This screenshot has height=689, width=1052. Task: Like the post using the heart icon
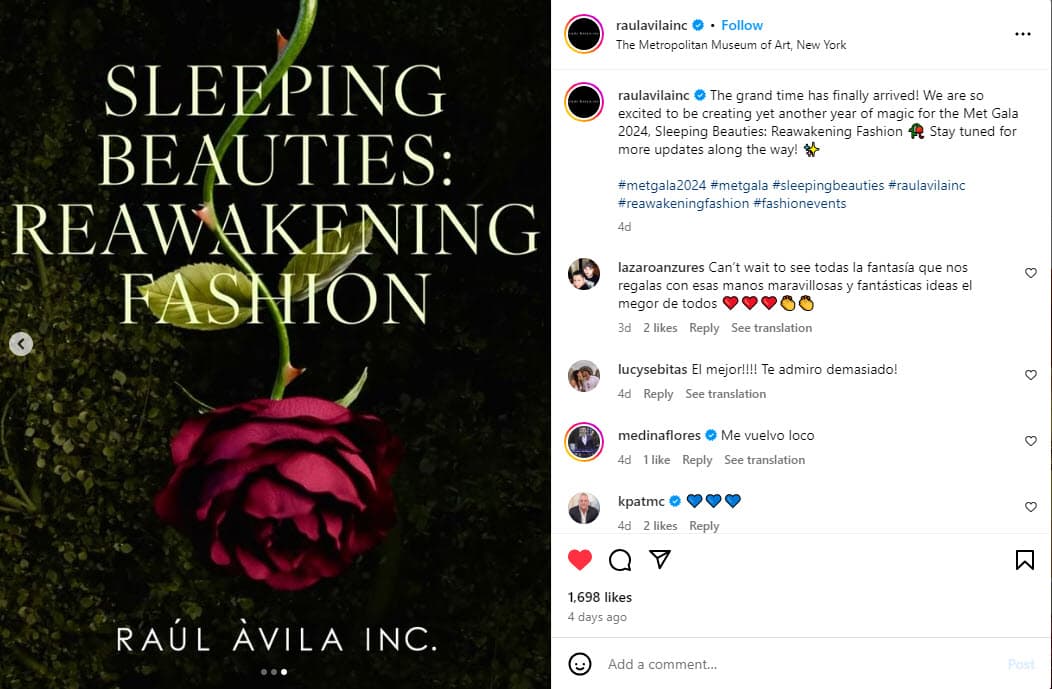tap(580, 560)
